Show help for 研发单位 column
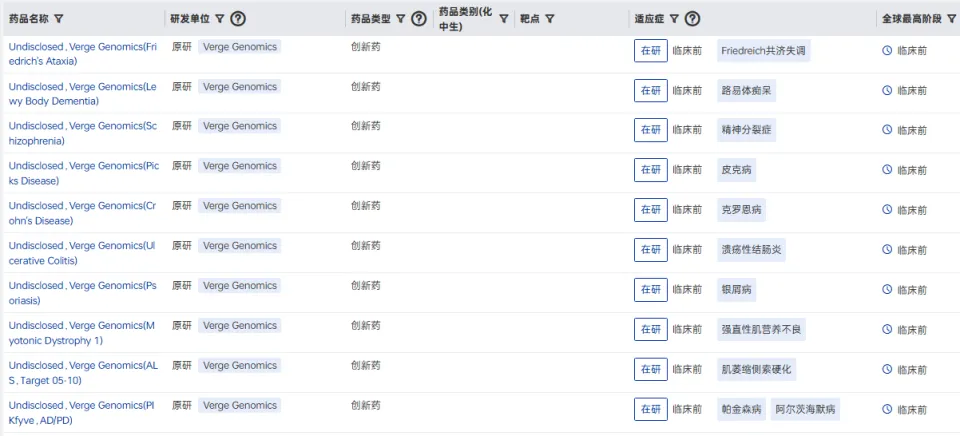The image size is (960, 436). coord(238,19)
